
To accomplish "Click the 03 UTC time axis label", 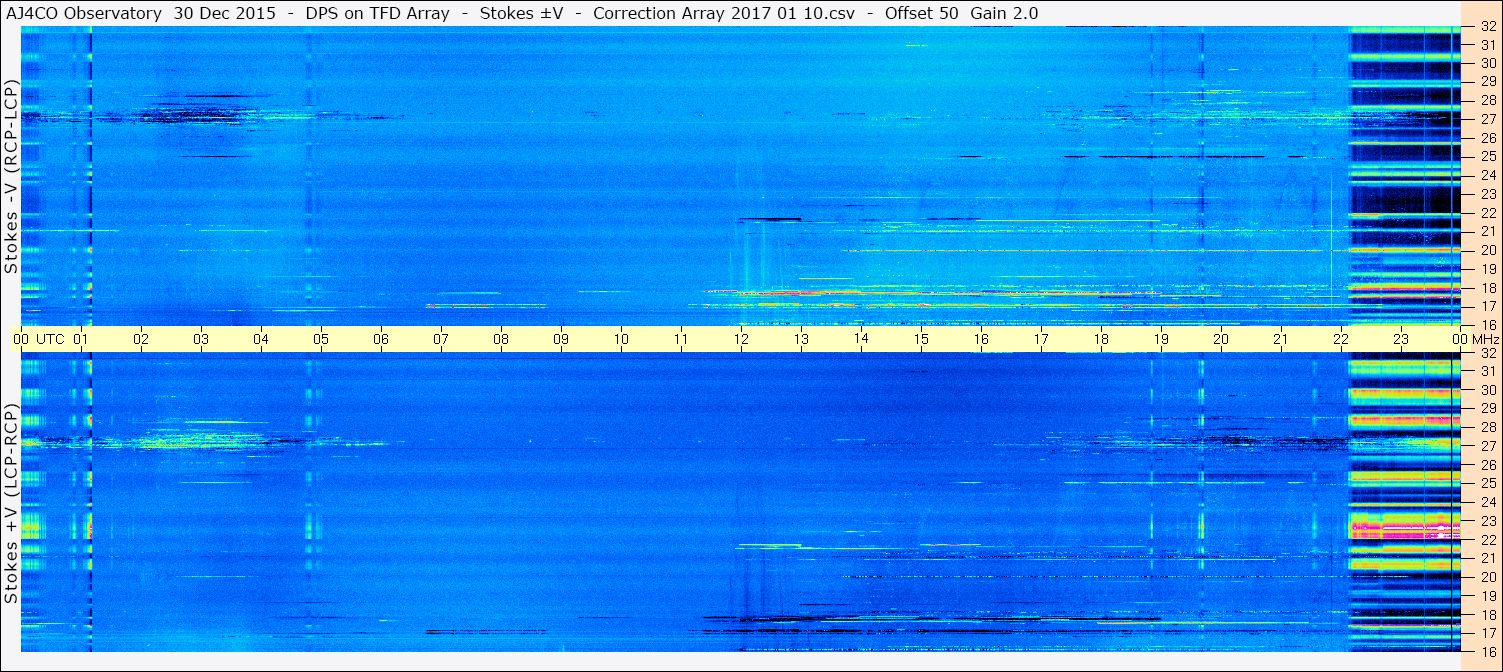I will [x=201, y=339].
